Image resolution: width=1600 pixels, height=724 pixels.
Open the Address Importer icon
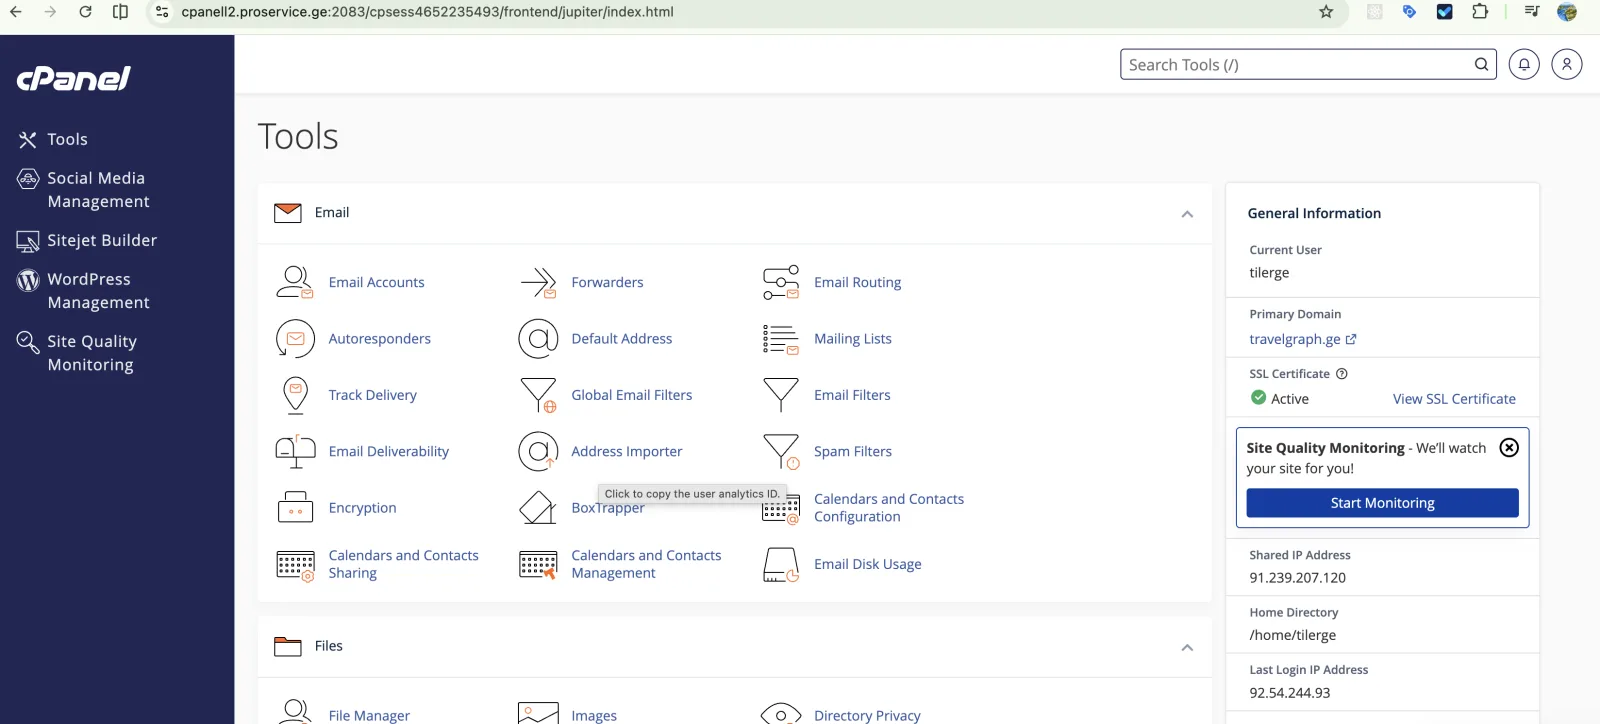(x=538, y=452)
